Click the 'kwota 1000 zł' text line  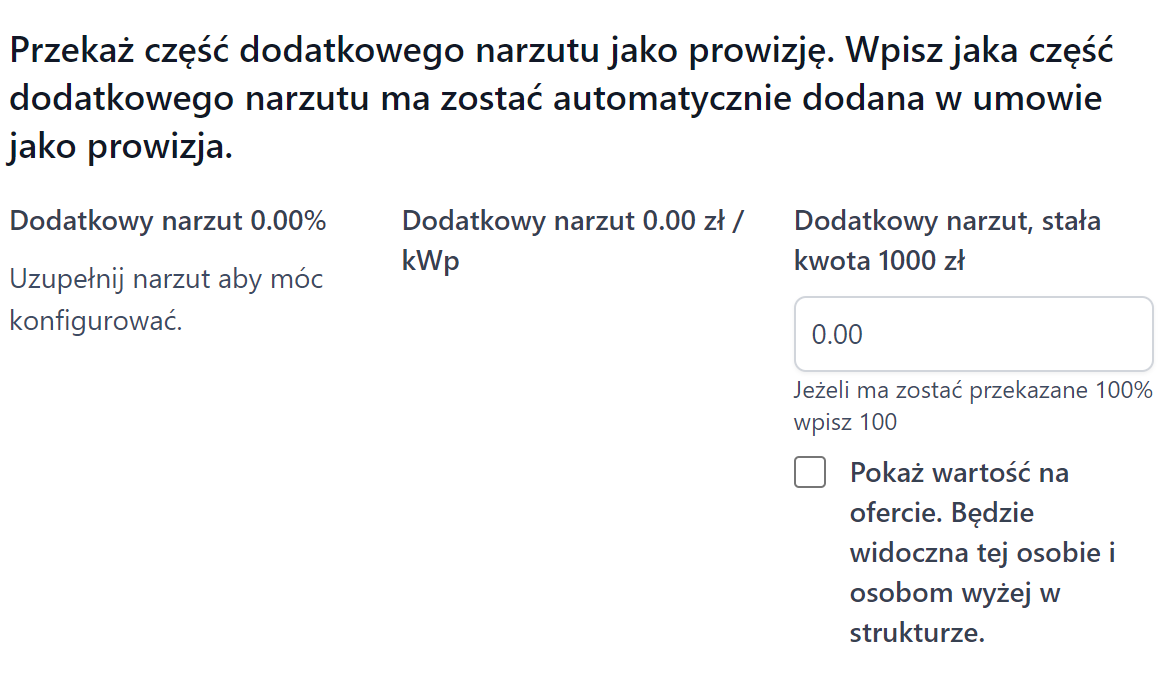(879, 262)
